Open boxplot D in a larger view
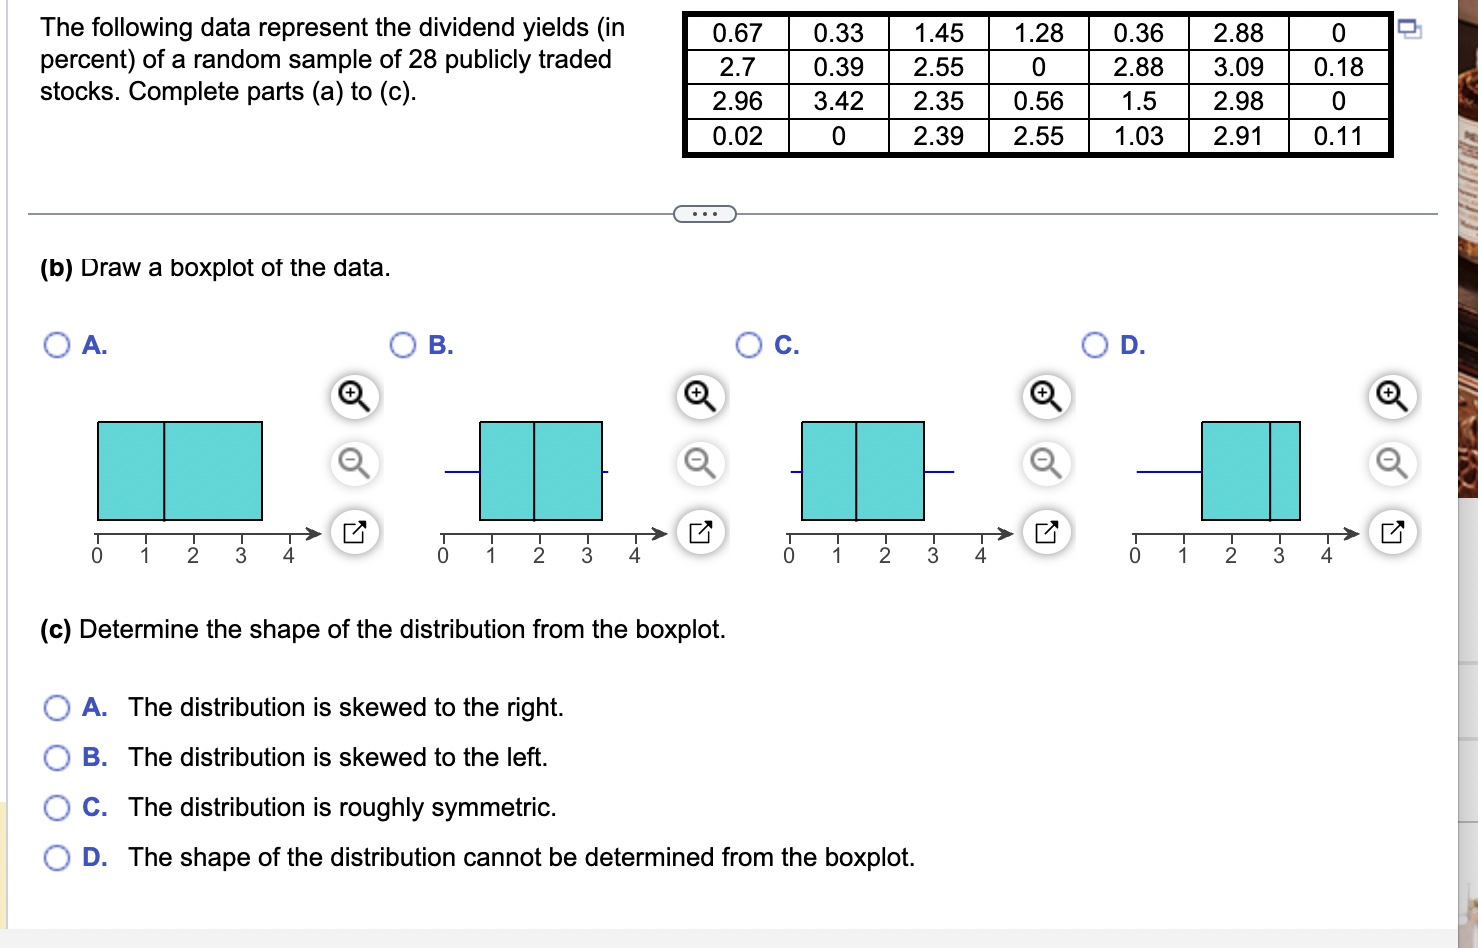 pyautogui.click(x=1391, y=532)
